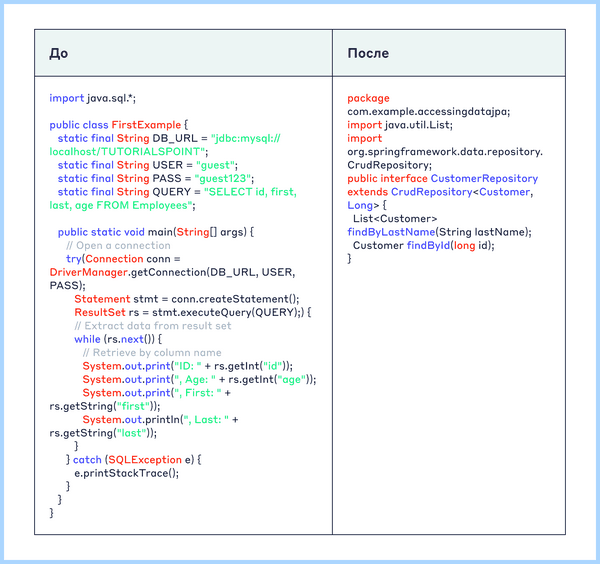The image size is (600, 564).
Task: Click the PASS = "guest123" line
Action: coord(156,179)
